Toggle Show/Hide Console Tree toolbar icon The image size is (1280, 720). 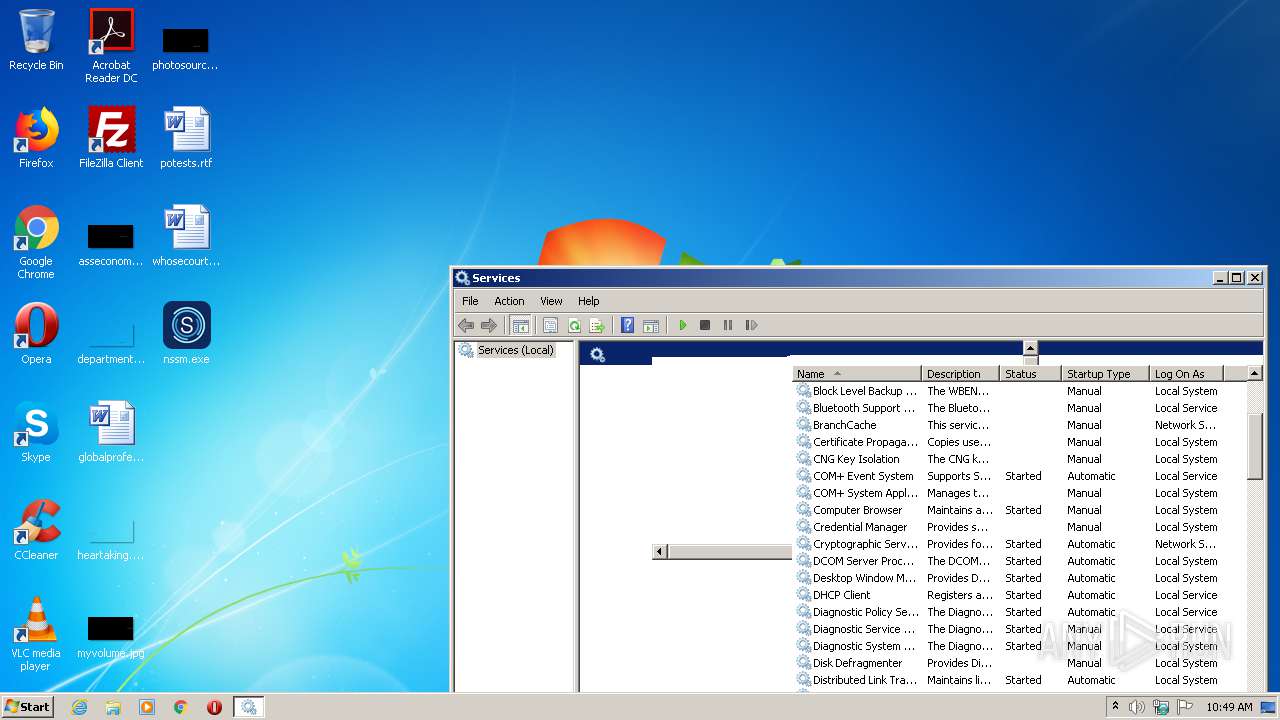point(520,325)
